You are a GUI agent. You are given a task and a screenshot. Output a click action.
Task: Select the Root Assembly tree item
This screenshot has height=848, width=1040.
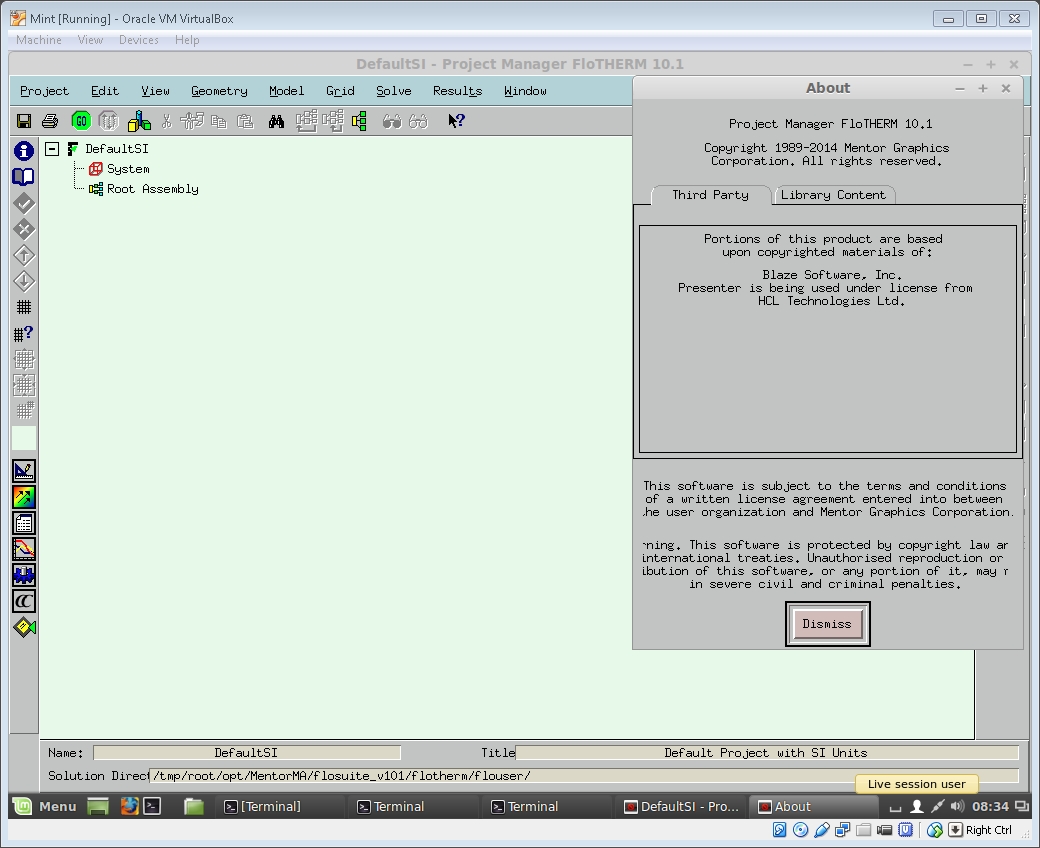[153, 189]
